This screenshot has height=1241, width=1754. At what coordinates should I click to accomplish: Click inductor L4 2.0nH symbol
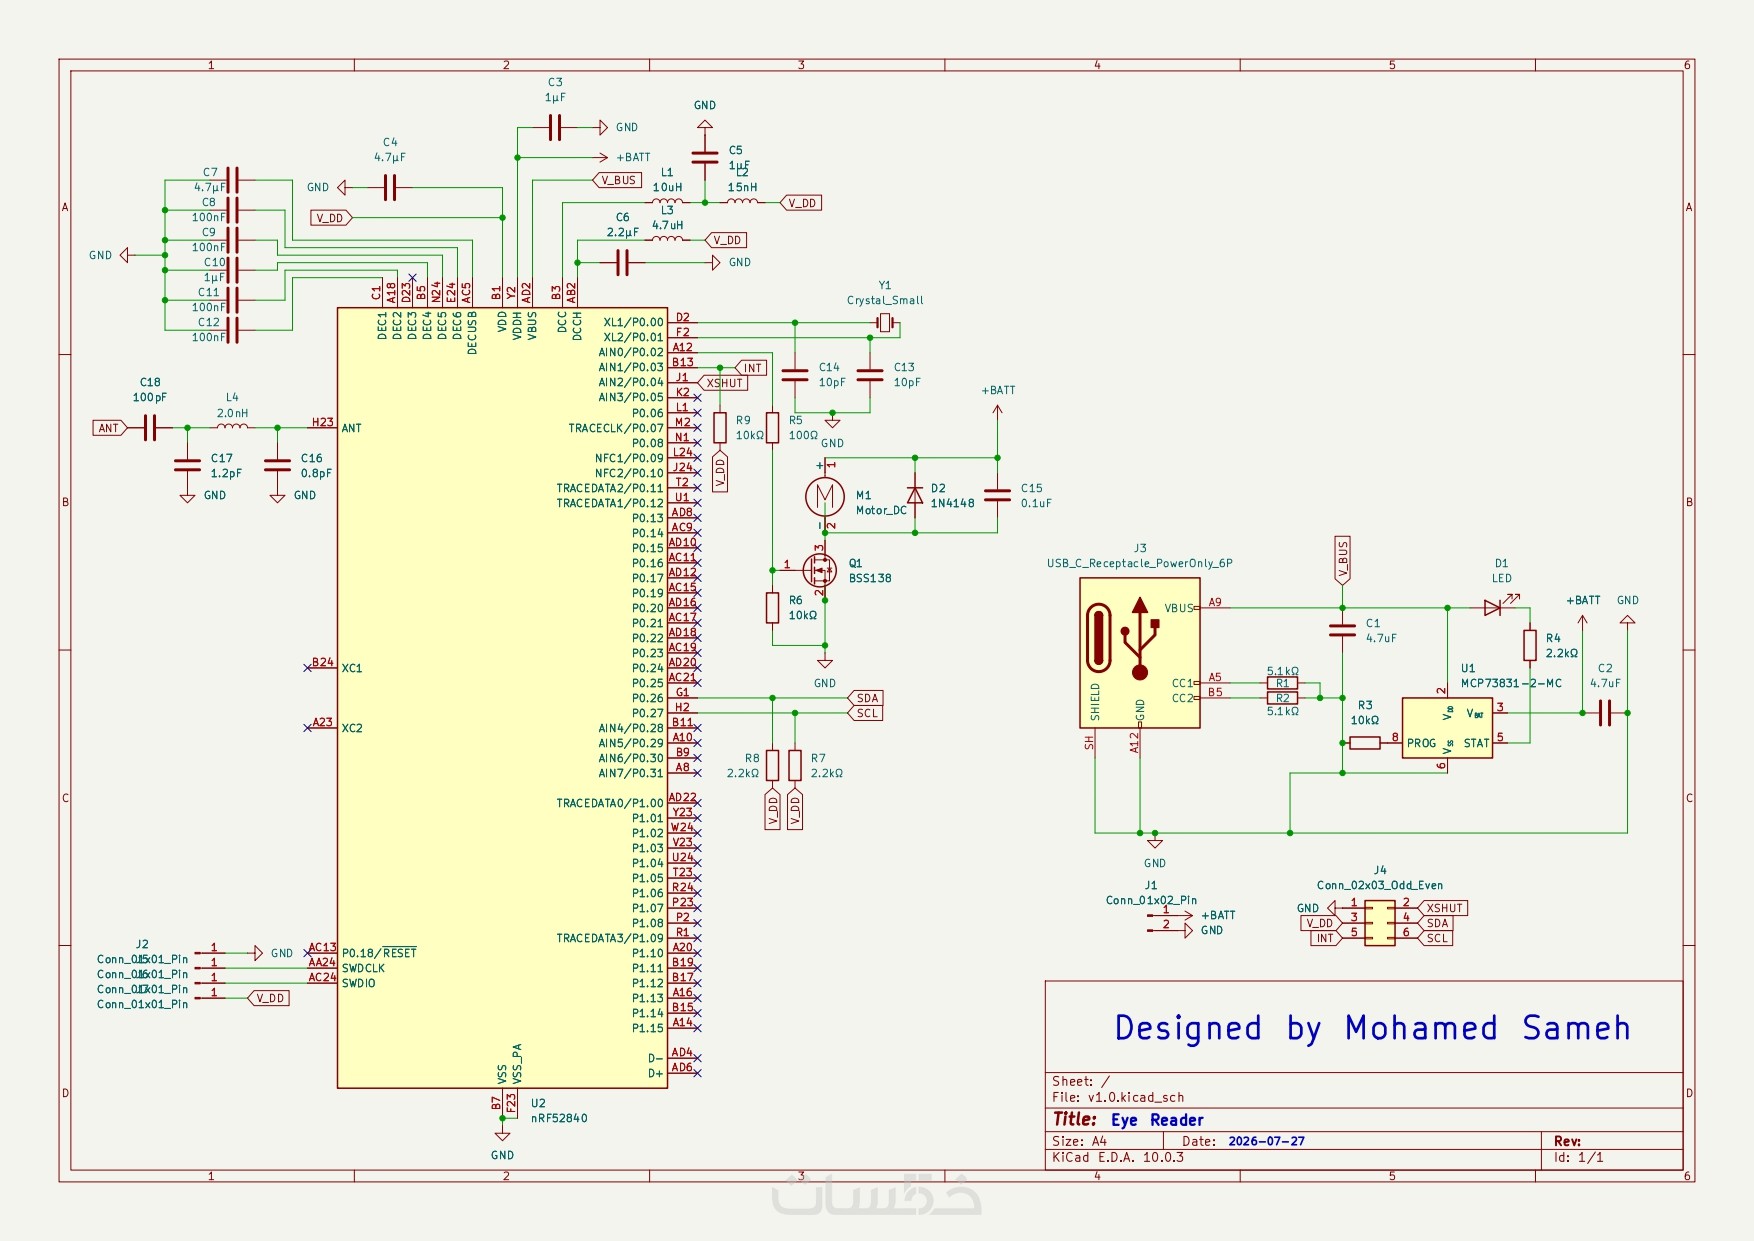pyautogui.click(x=232, y=427)
